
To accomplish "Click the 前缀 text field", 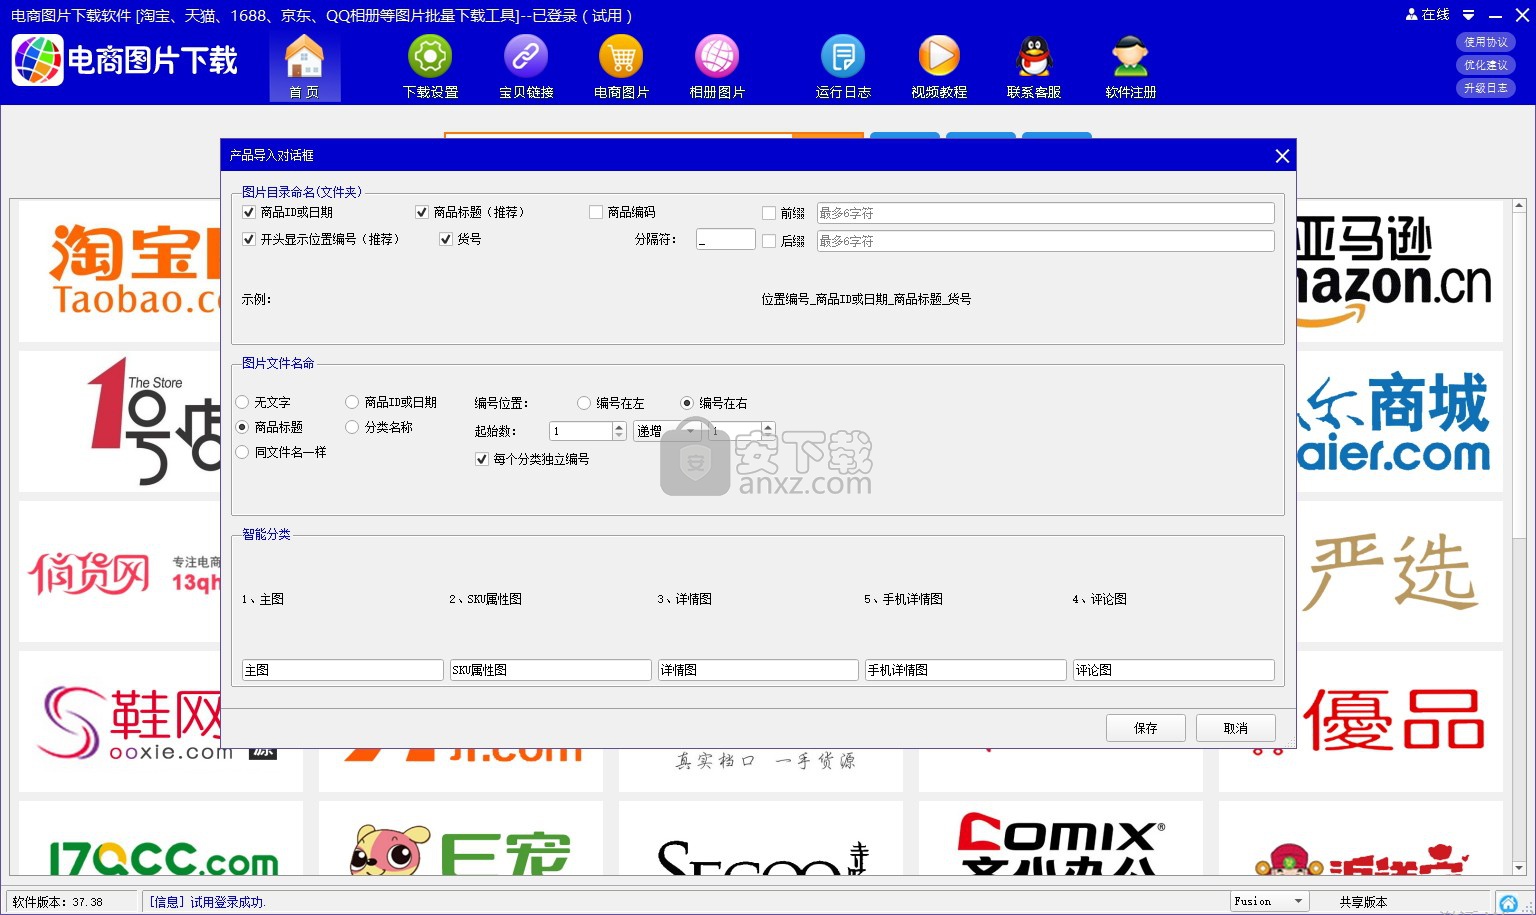I will [1046, 213].
